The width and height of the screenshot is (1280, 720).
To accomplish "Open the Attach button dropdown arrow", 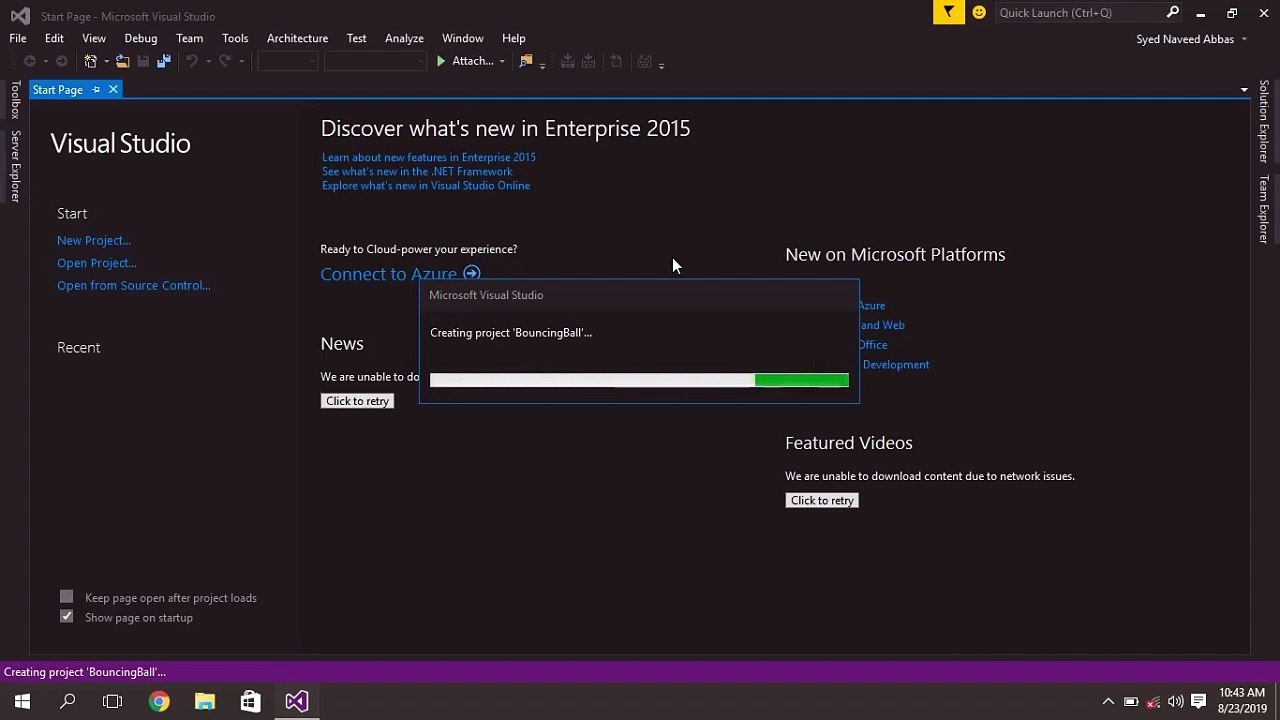I will click(502, 62).
